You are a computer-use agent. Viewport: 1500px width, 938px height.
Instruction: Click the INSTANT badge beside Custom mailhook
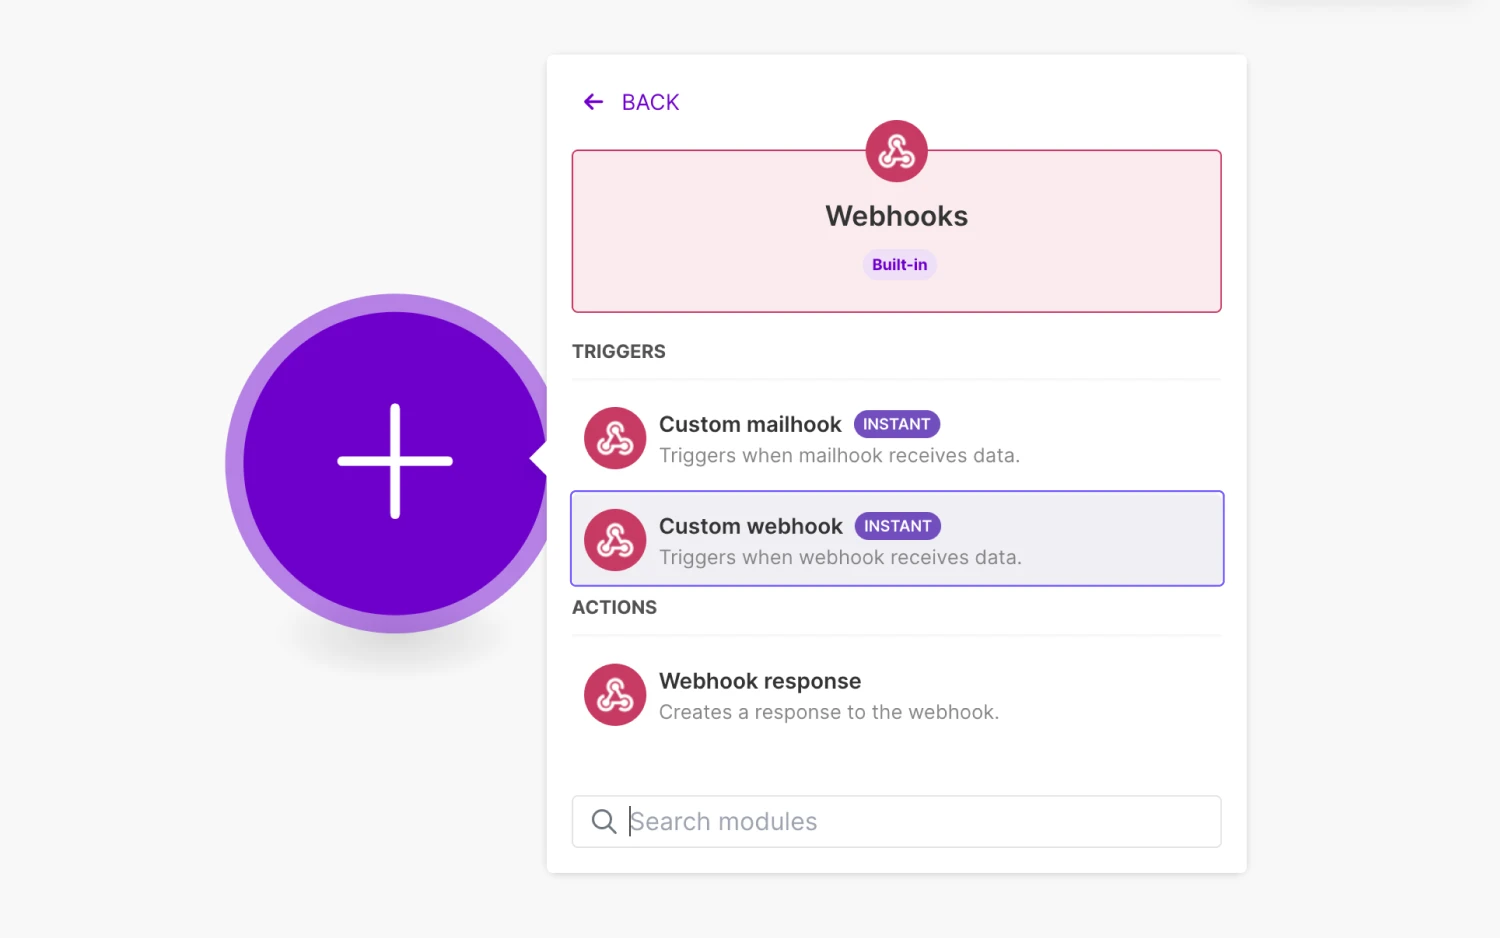pyautogui.click(x=897, y=424)
